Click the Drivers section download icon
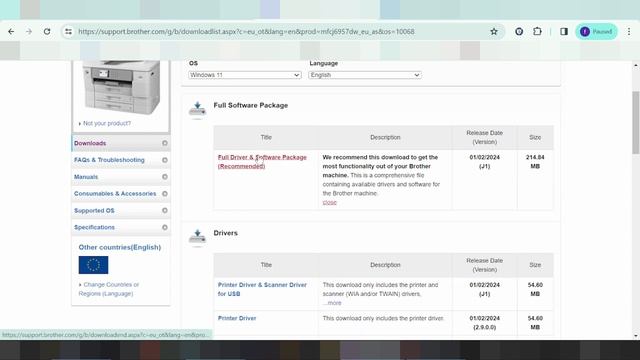 197,237
